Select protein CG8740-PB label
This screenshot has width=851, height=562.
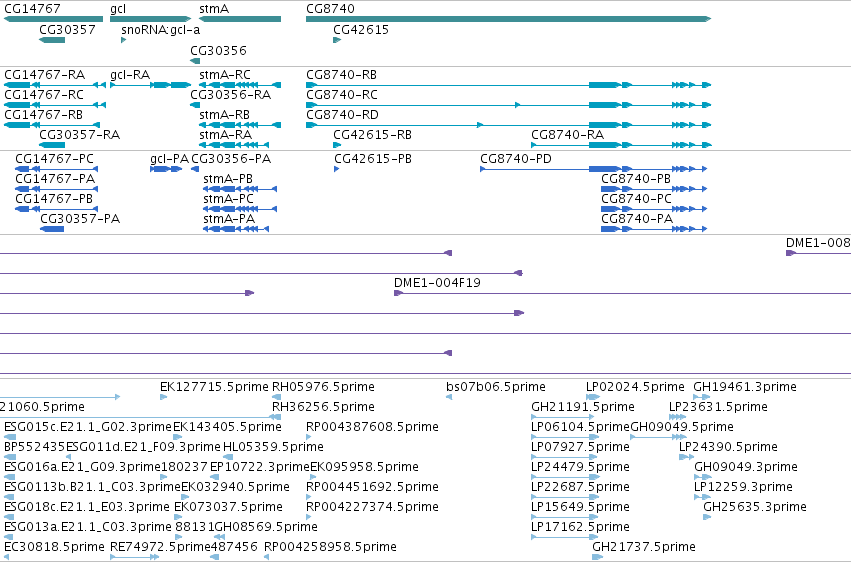click(x=636, y=178)
